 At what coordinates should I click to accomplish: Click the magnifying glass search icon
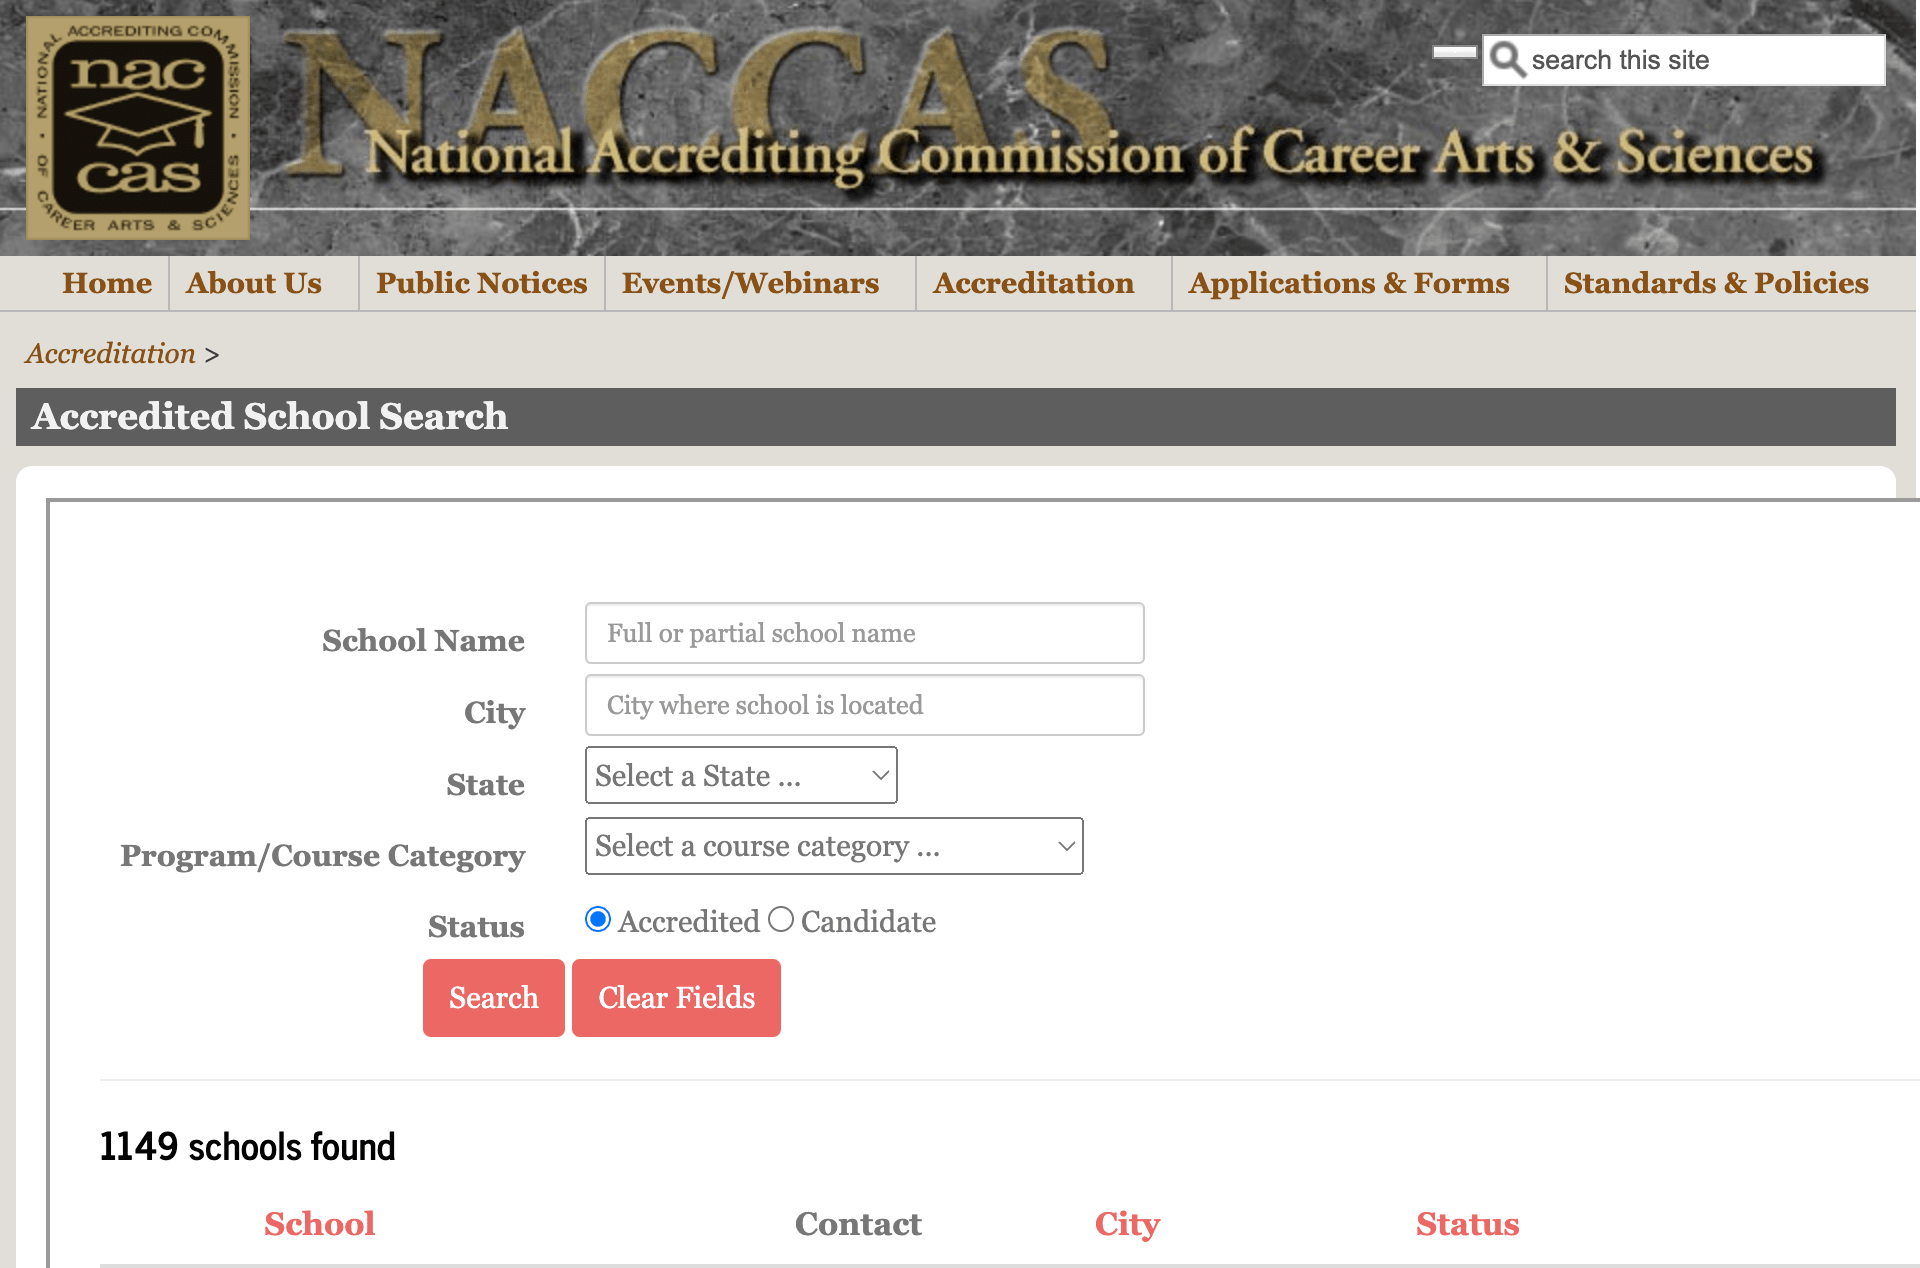[x=1507, y=60]
